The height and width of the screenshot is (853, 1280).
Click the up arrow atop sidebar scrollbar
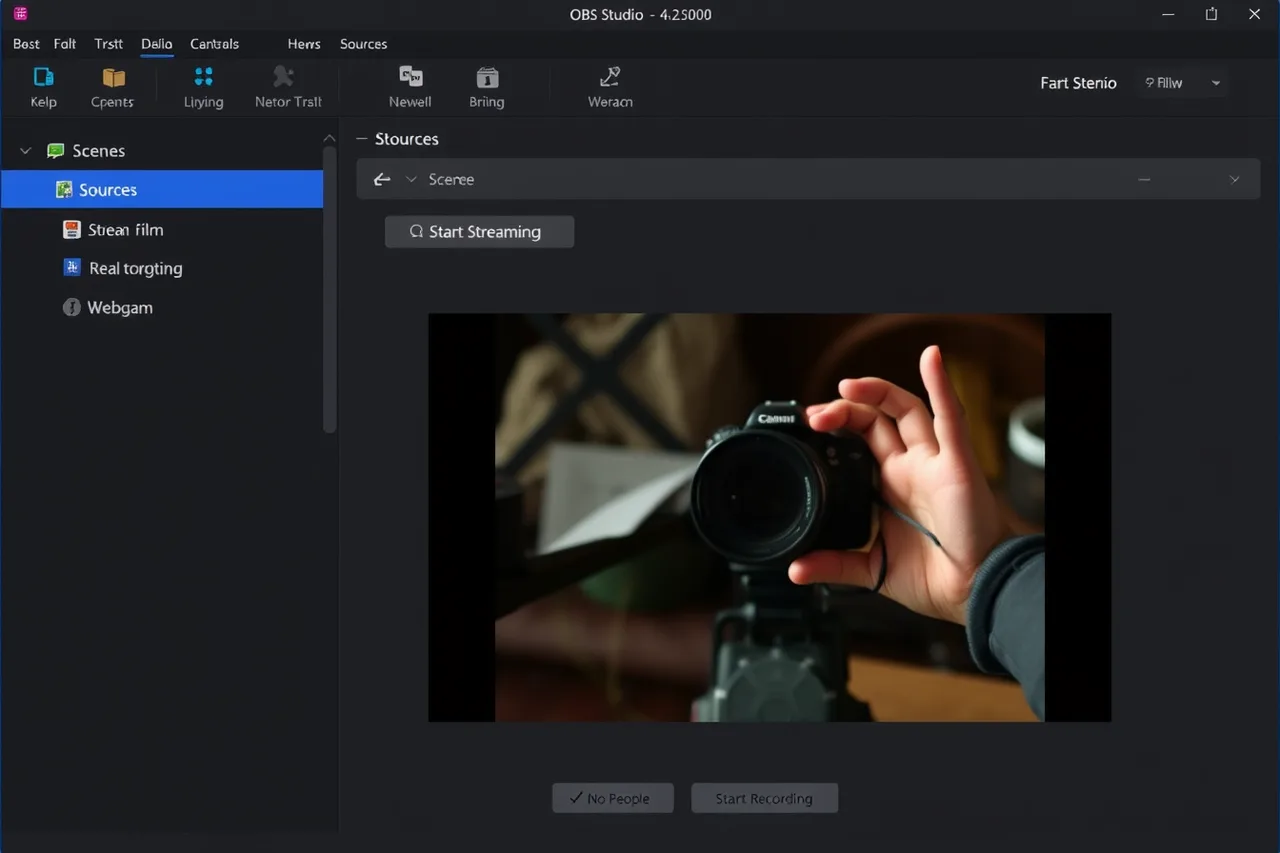(329, 138)
